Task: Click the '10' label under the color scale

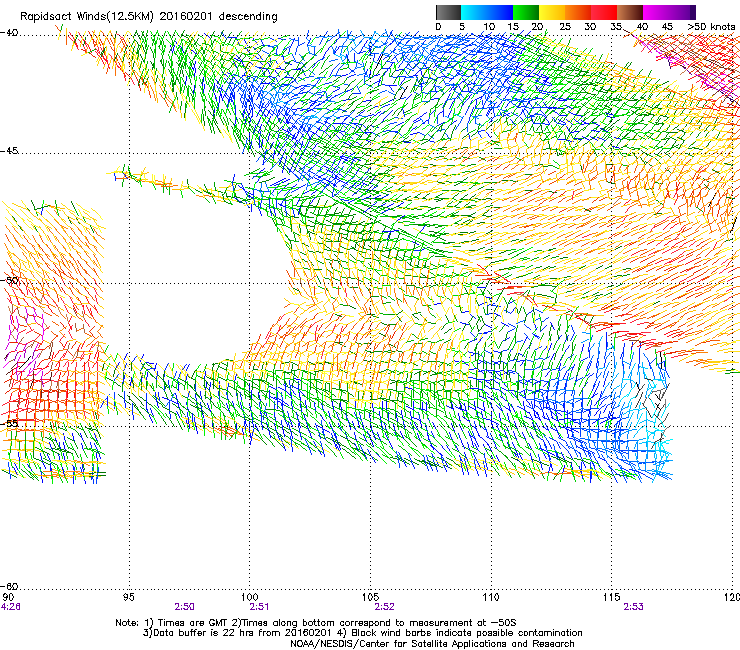Action: click(x=489, y=27)
